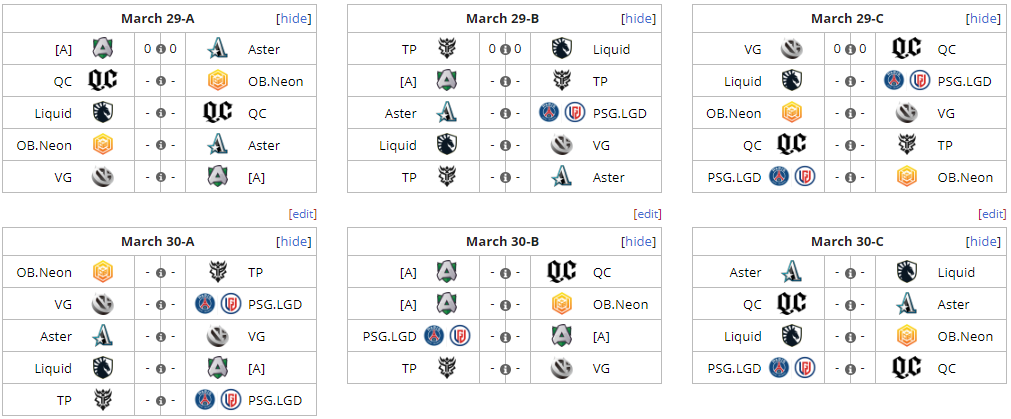The width and height of the screenshot is (1011, 419).
Task: Click the VG logo in March 29-C first row
Action: pyautogui.click(x=792, y=49)
